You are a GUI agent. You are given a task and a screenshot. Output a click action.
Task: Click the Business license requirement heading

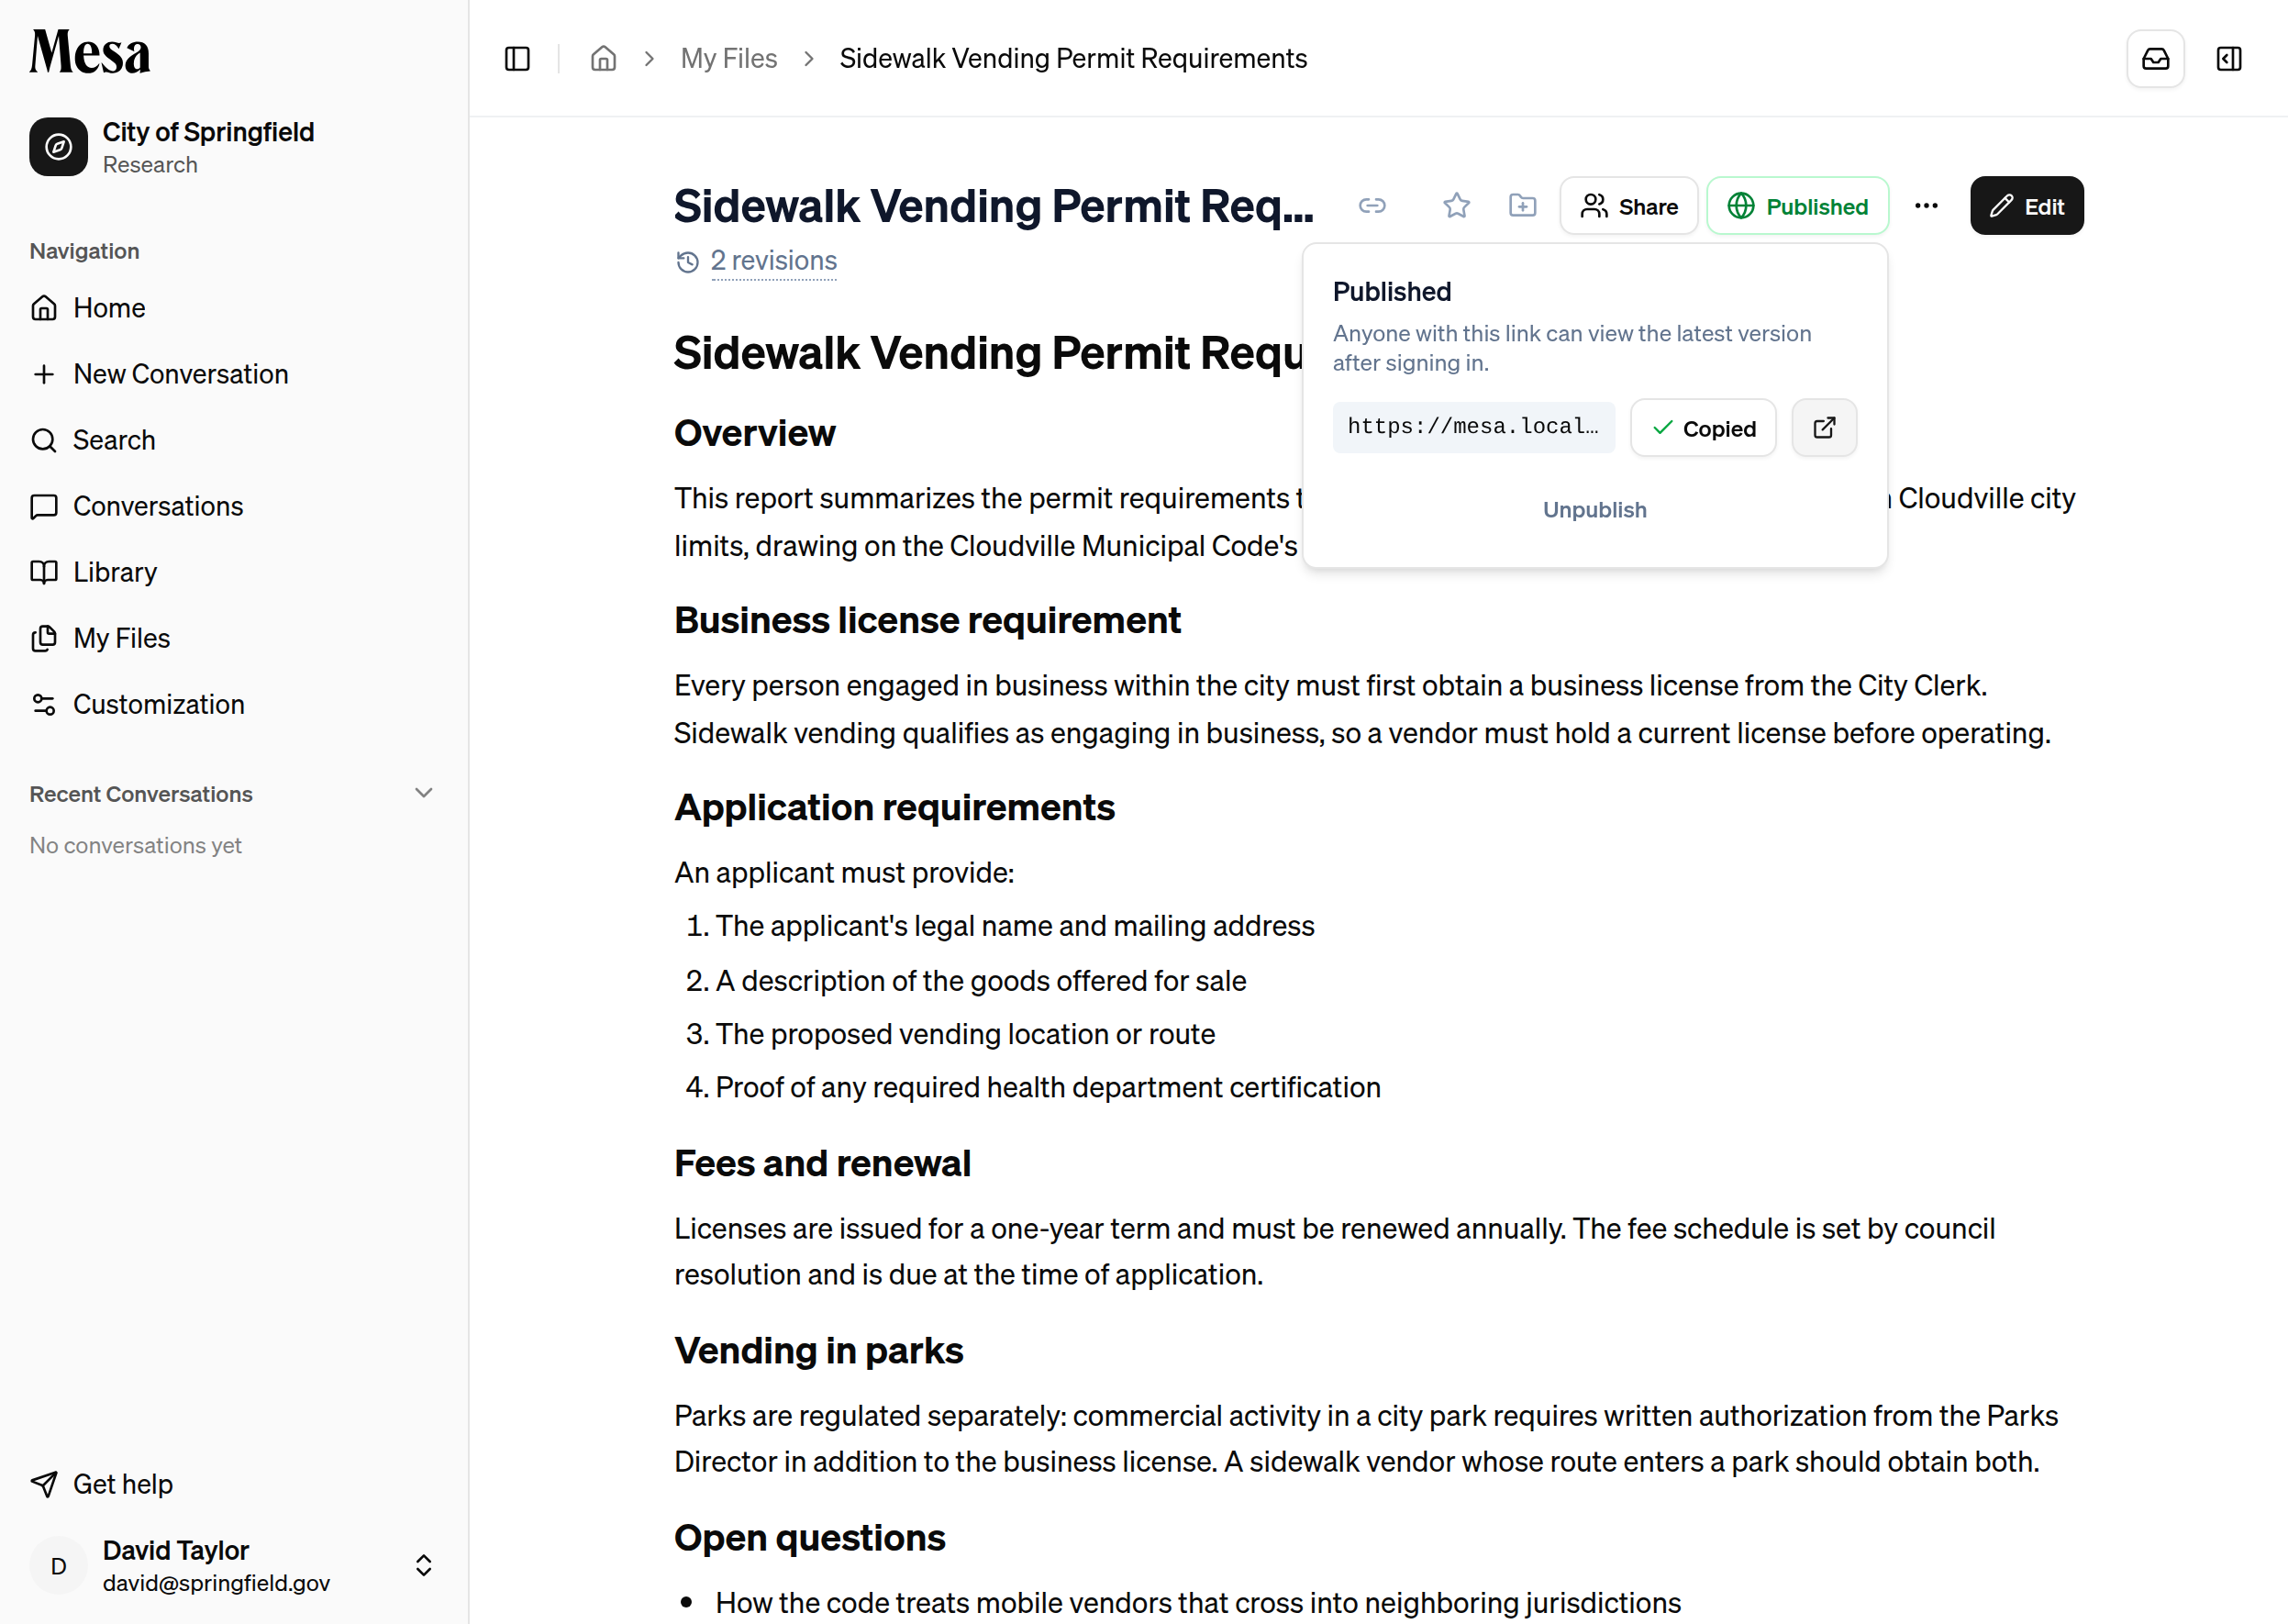click(927, 620)
